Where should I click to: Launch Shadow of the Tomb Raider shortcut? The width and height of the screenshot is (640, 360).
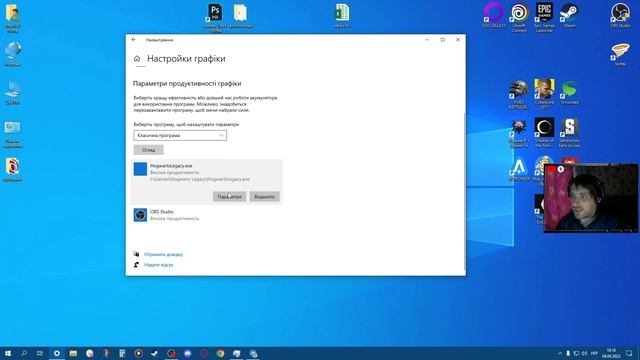tap(544, 132)
